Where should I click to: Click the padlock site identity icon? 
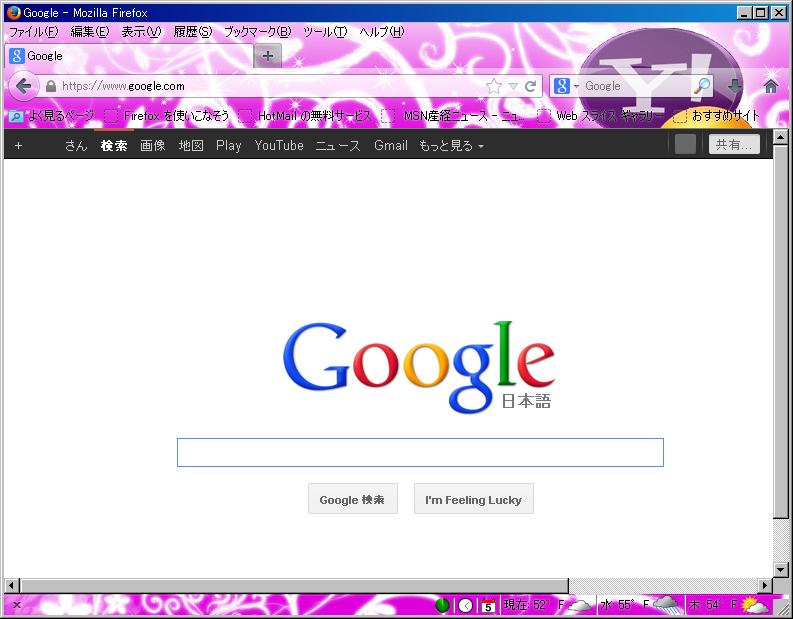click(51, 86)
